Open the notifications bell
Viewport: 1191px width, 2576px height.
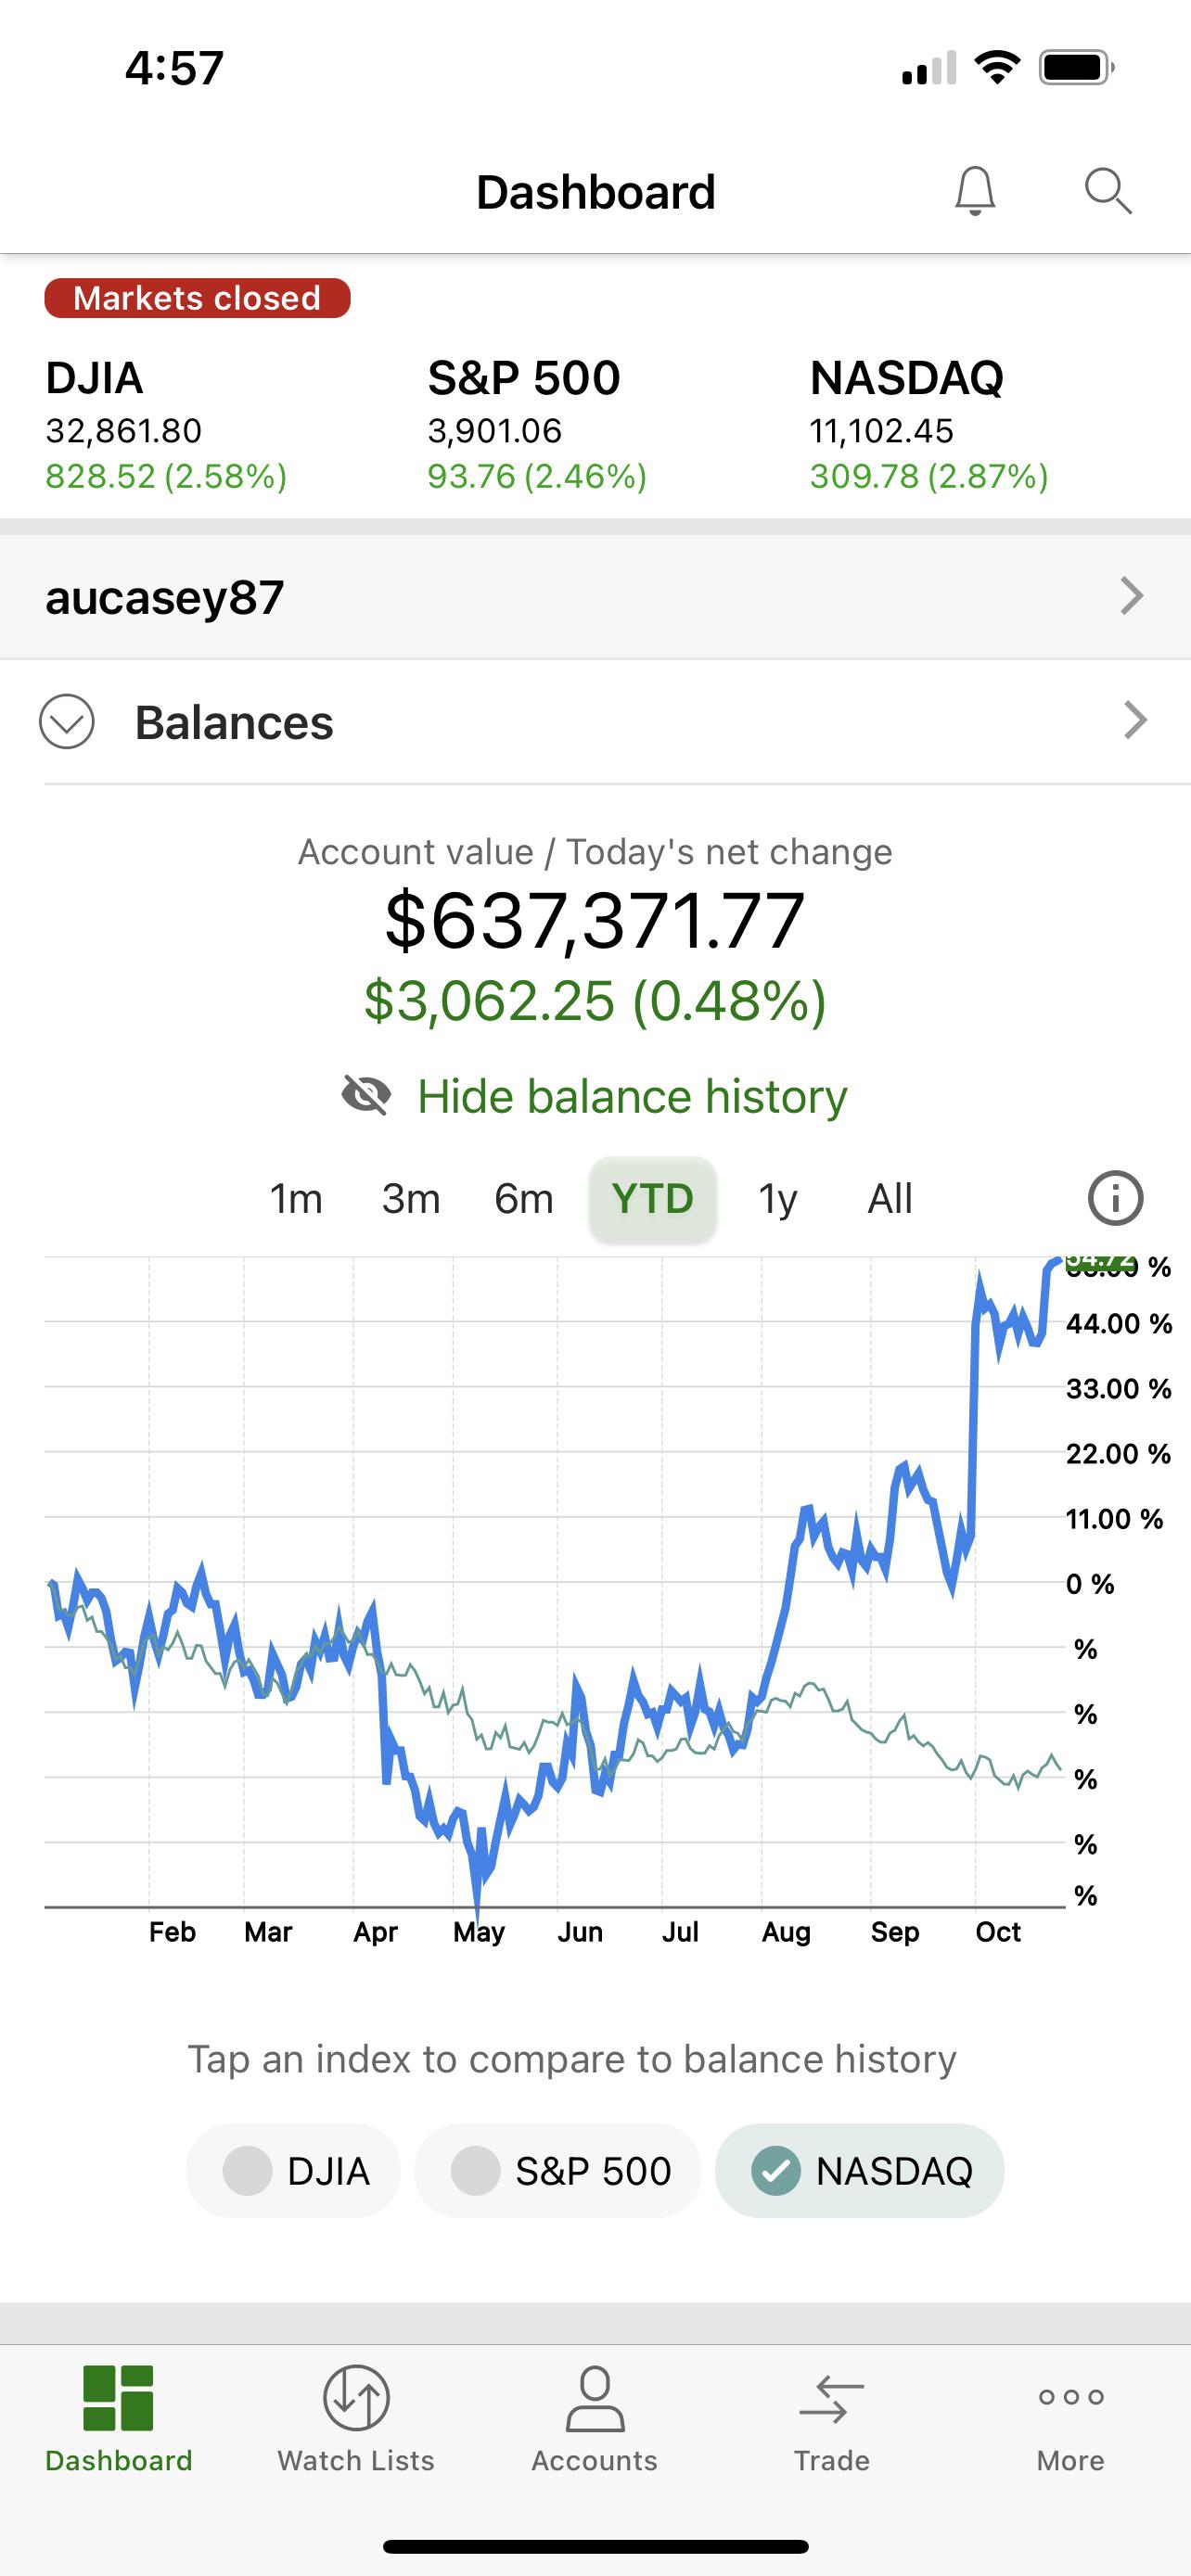click(x=975, y=191)
